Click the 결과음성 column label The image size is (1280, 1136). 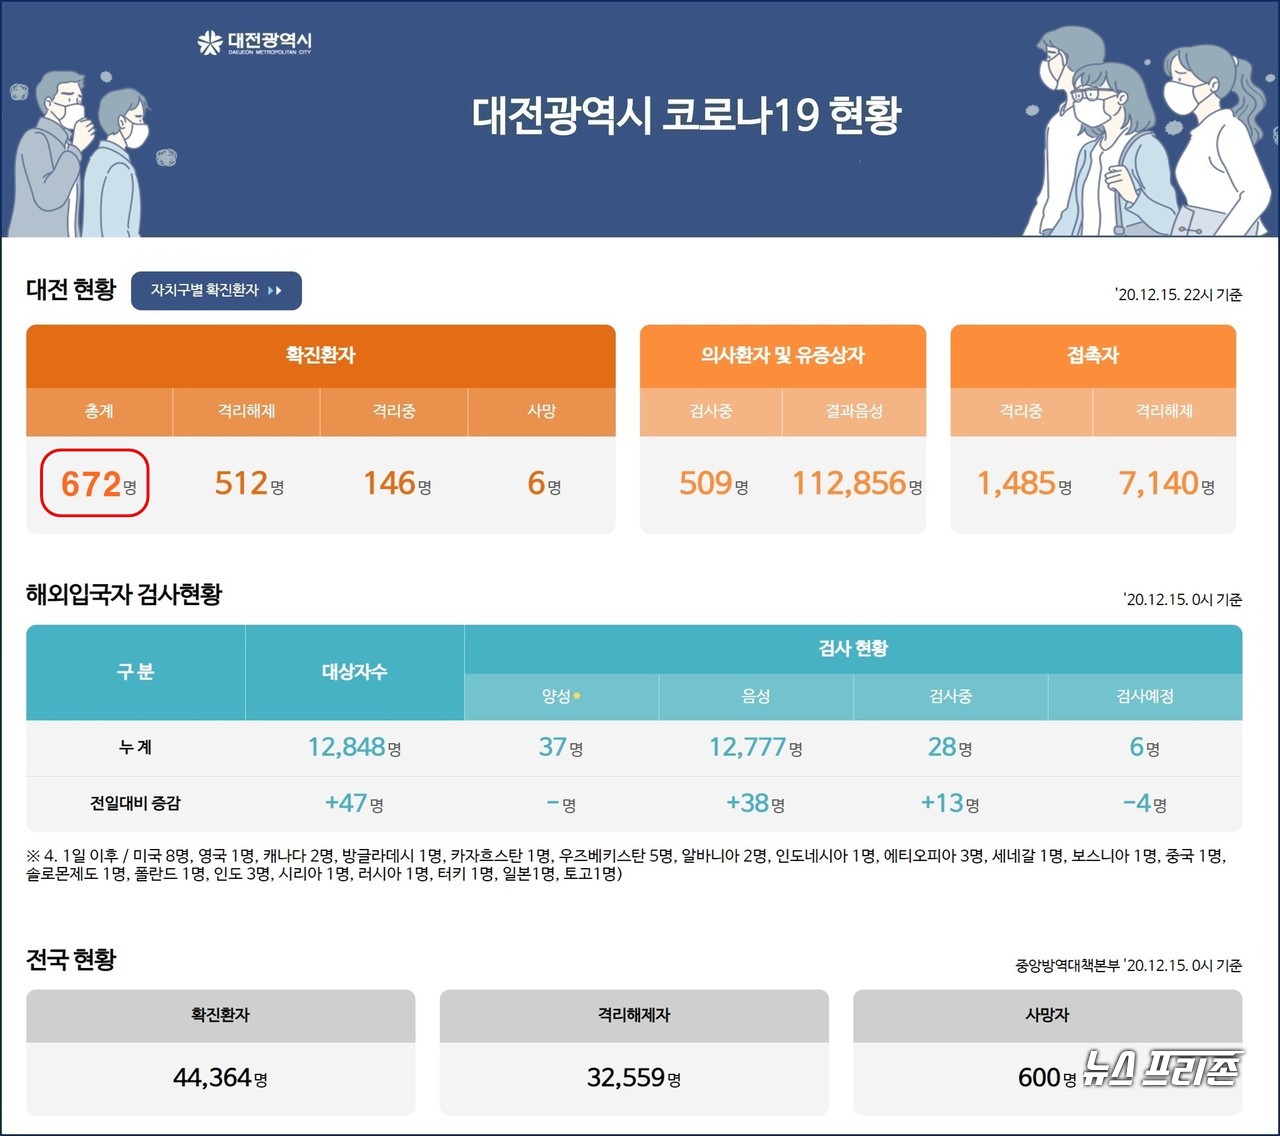[855, 411]
